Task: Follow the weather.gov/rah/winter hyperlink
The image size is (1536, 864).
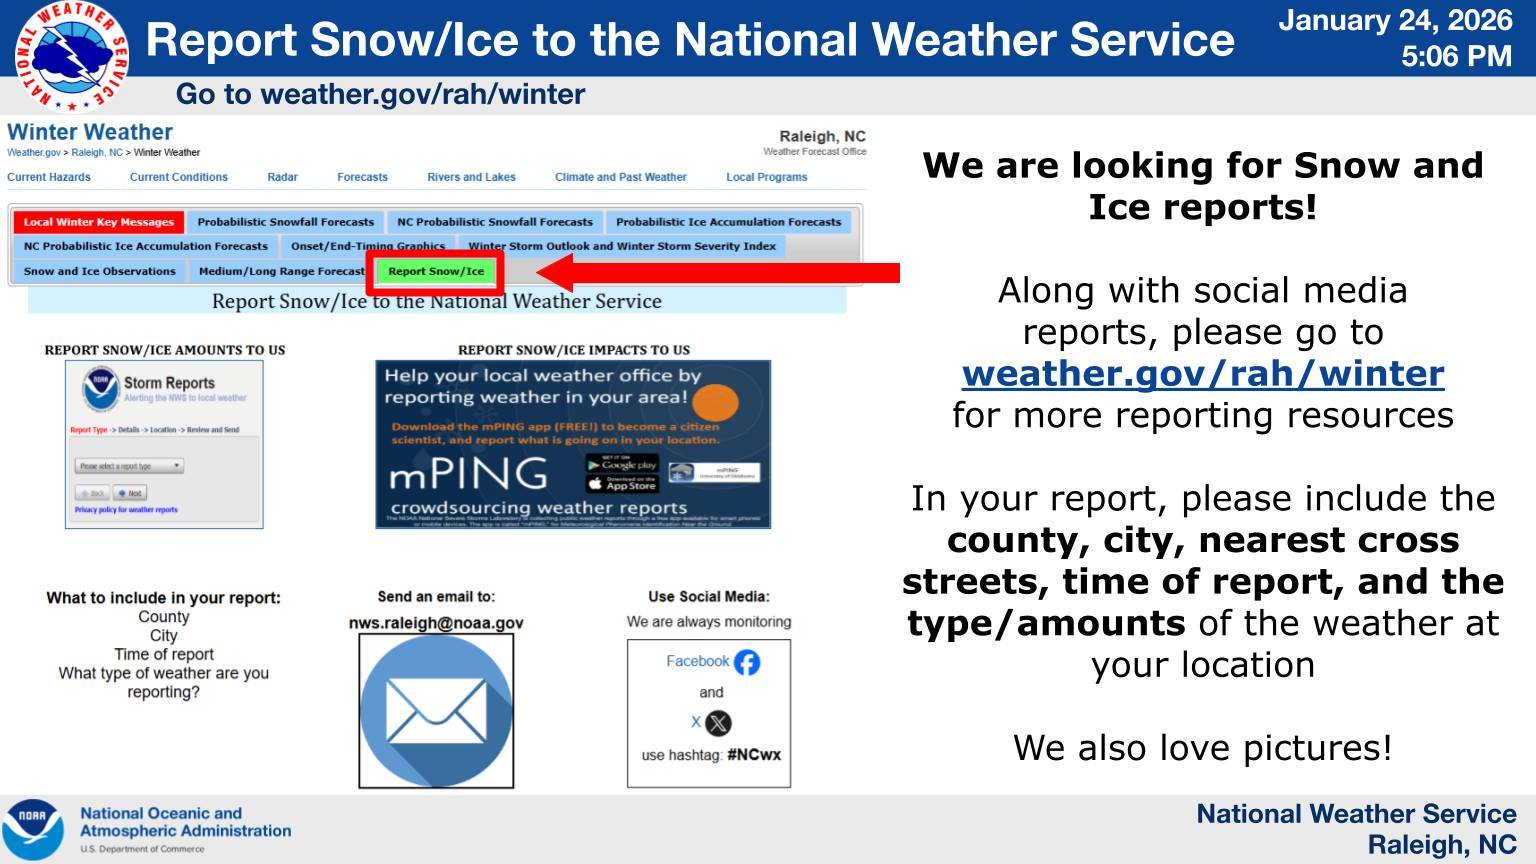Action: tap(1203, 373)
